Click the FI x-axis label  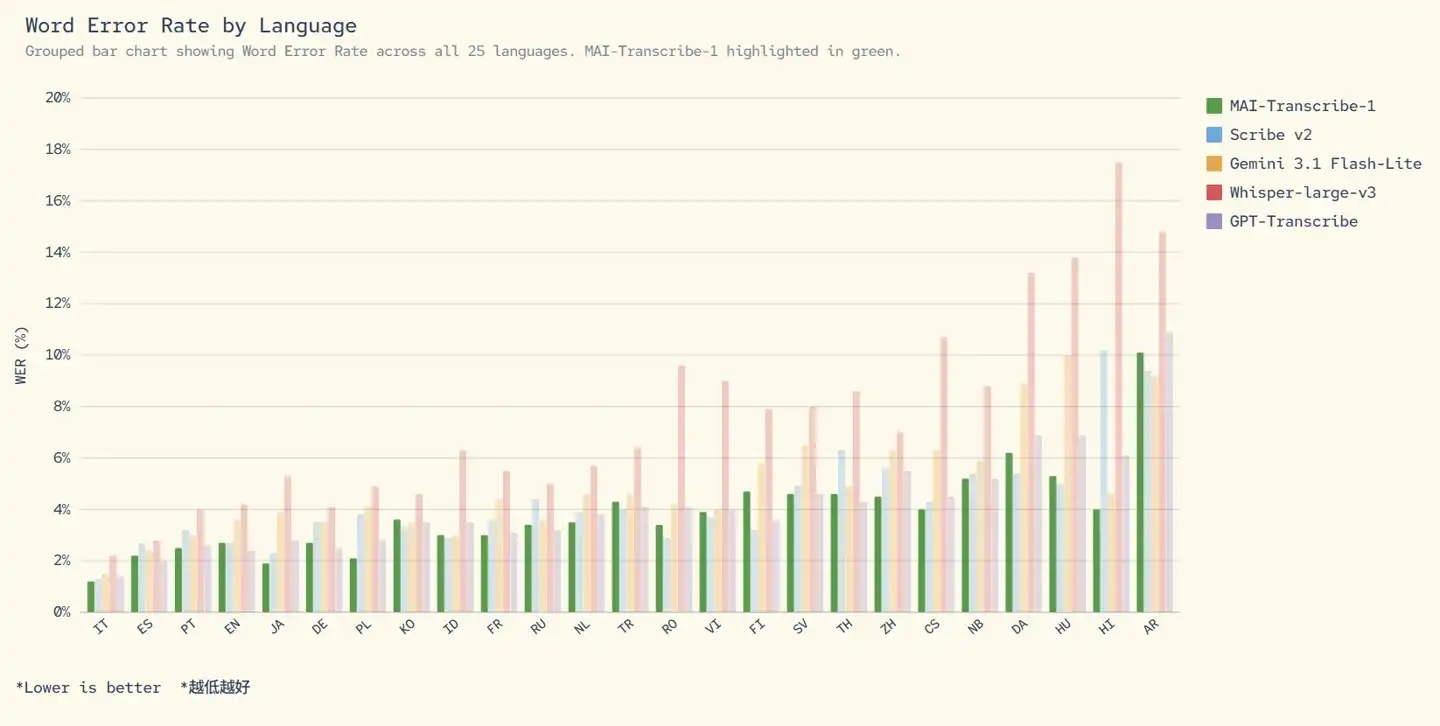point(757,627)
